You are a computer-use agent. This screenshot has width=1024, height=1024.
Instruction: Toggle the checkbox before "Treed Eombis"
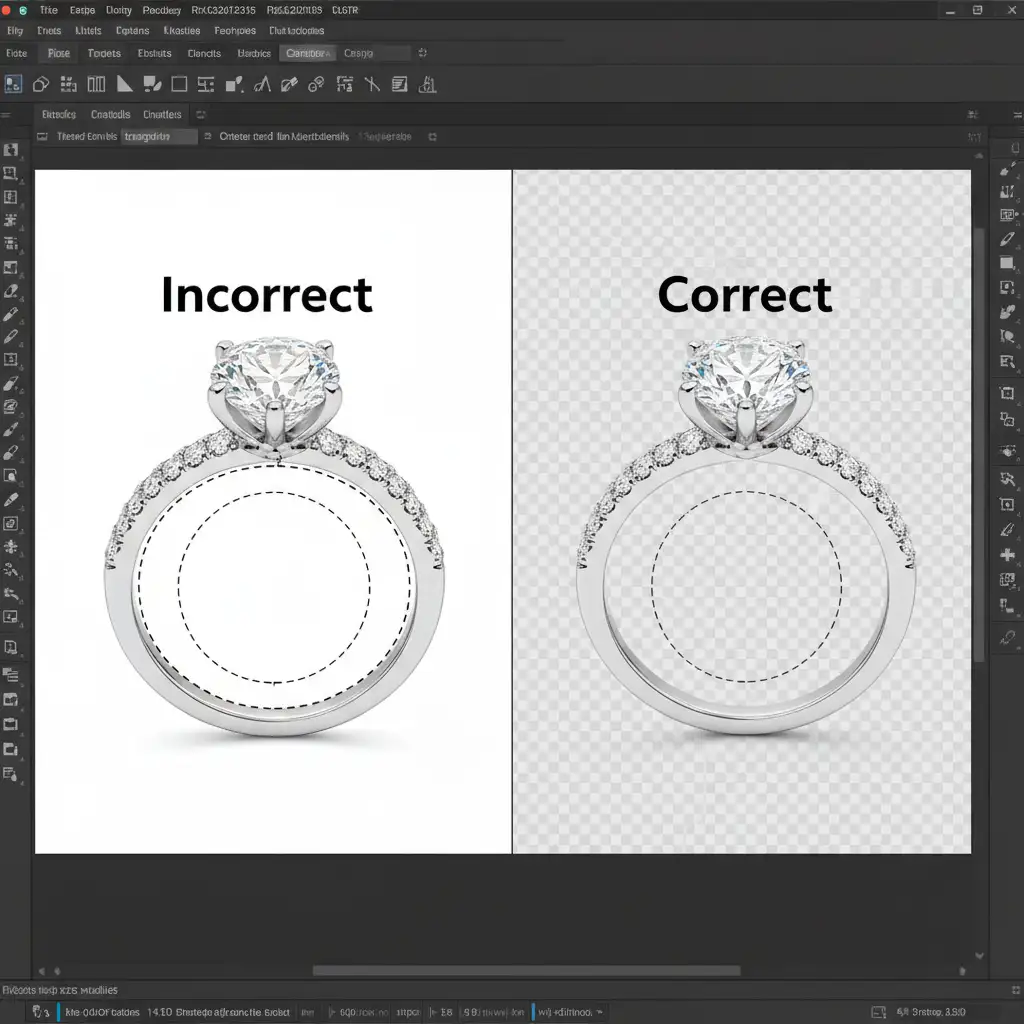[x=42, y=137]
